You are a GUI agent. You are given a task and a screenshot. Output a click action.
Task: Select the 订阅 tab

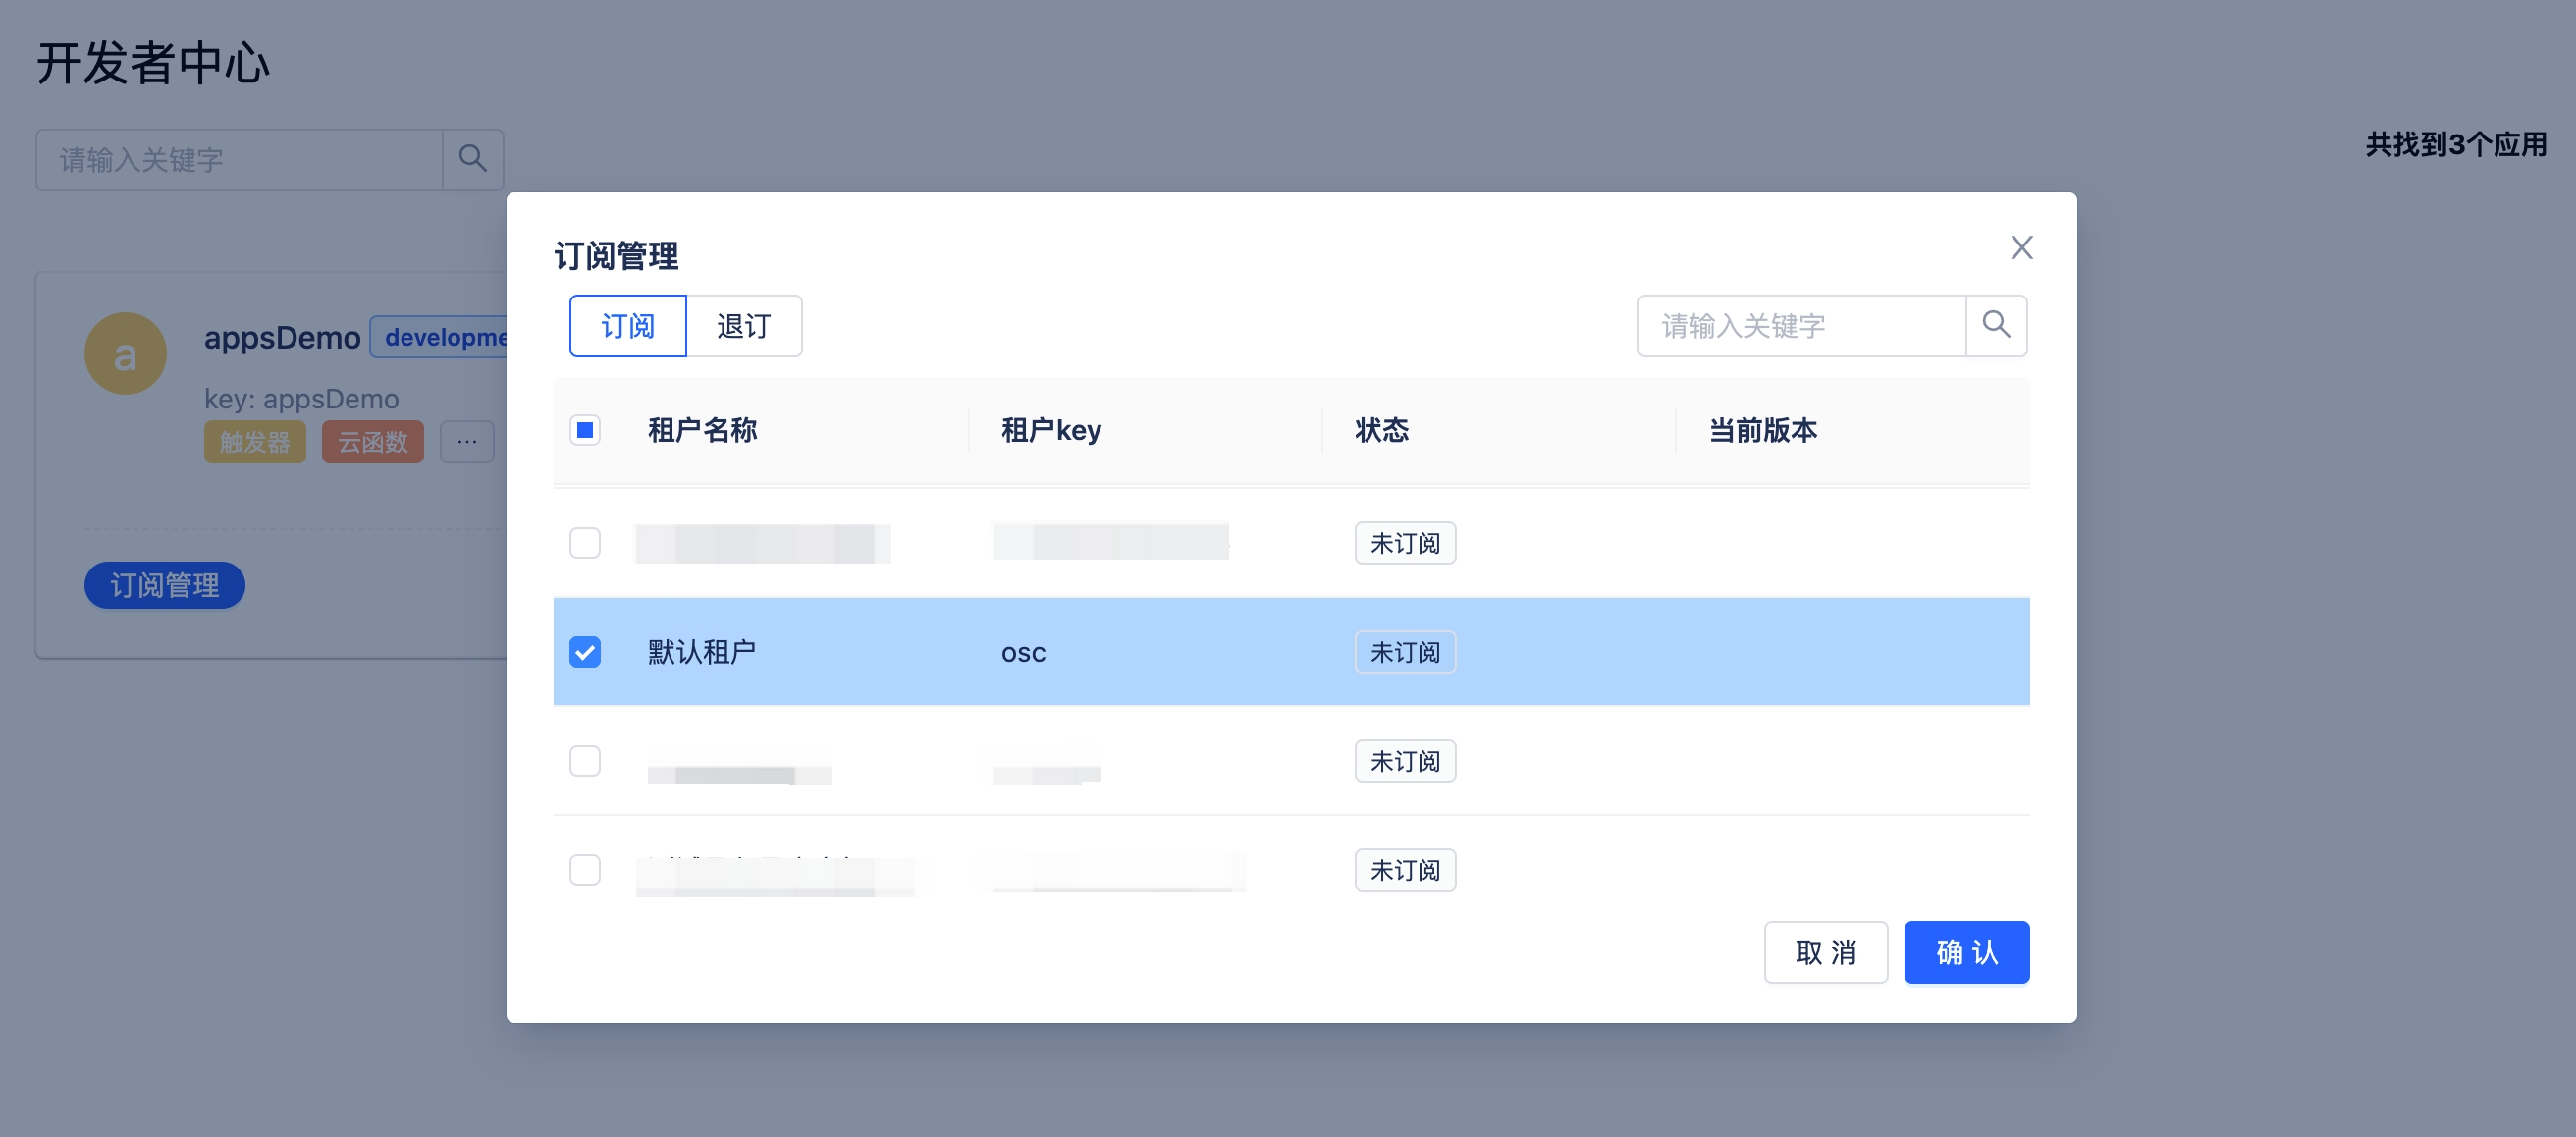coord(627,325)
